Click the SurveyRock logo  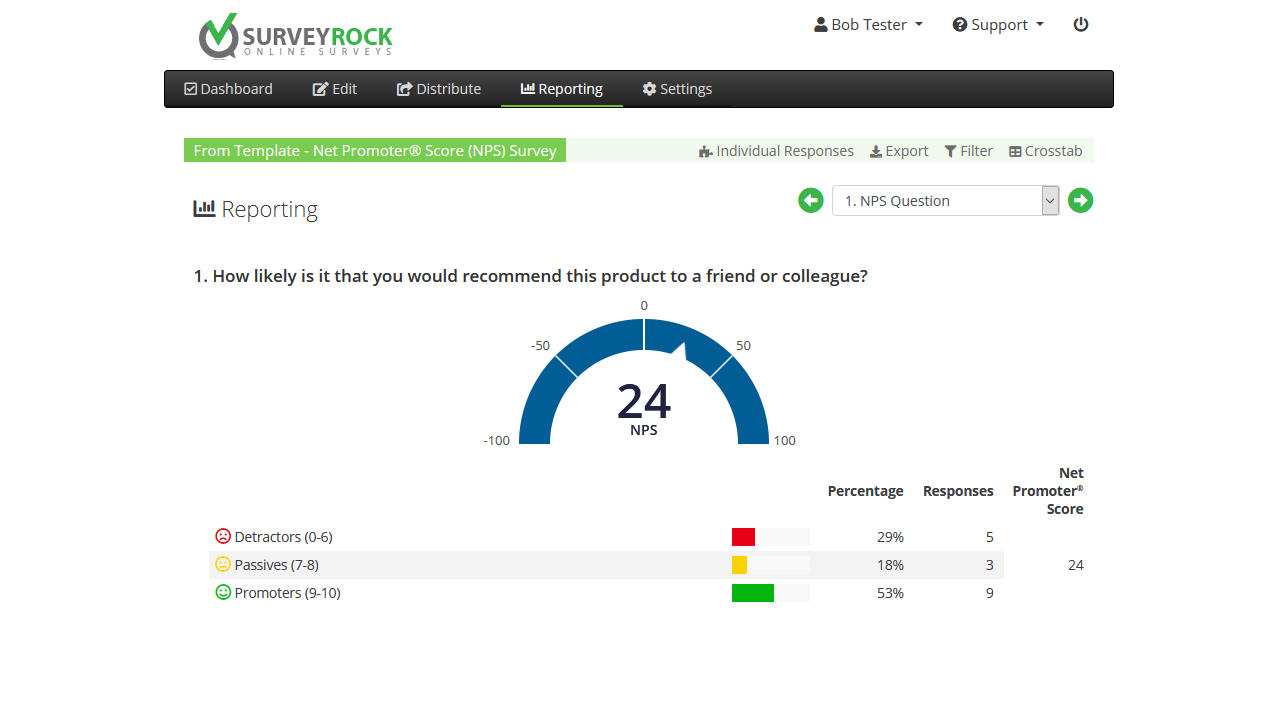click(x=295, y=37)
